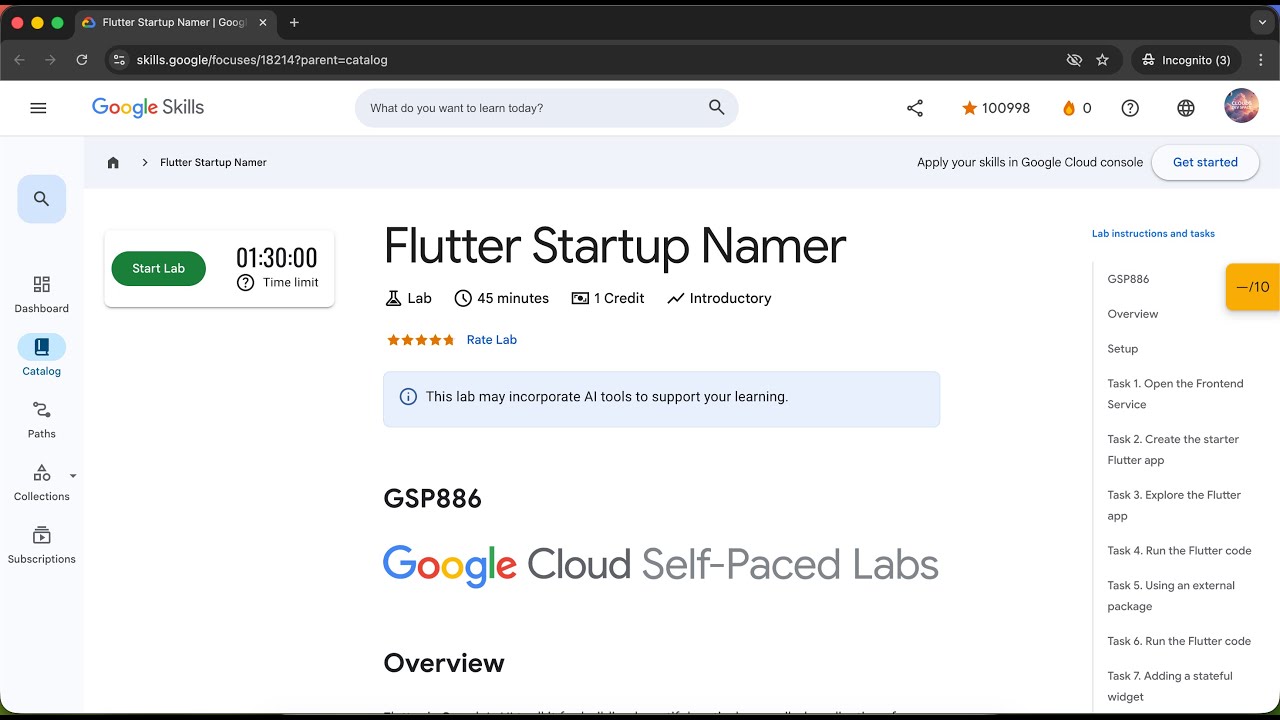Click the share icon in header
The height and width of the screenshot is (720, 1280).
[915, 108]
